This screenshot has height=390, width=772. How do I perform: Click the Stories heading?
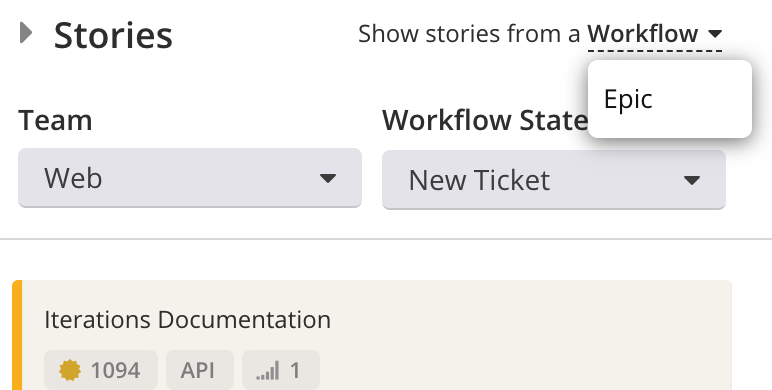tap(113, 35)
